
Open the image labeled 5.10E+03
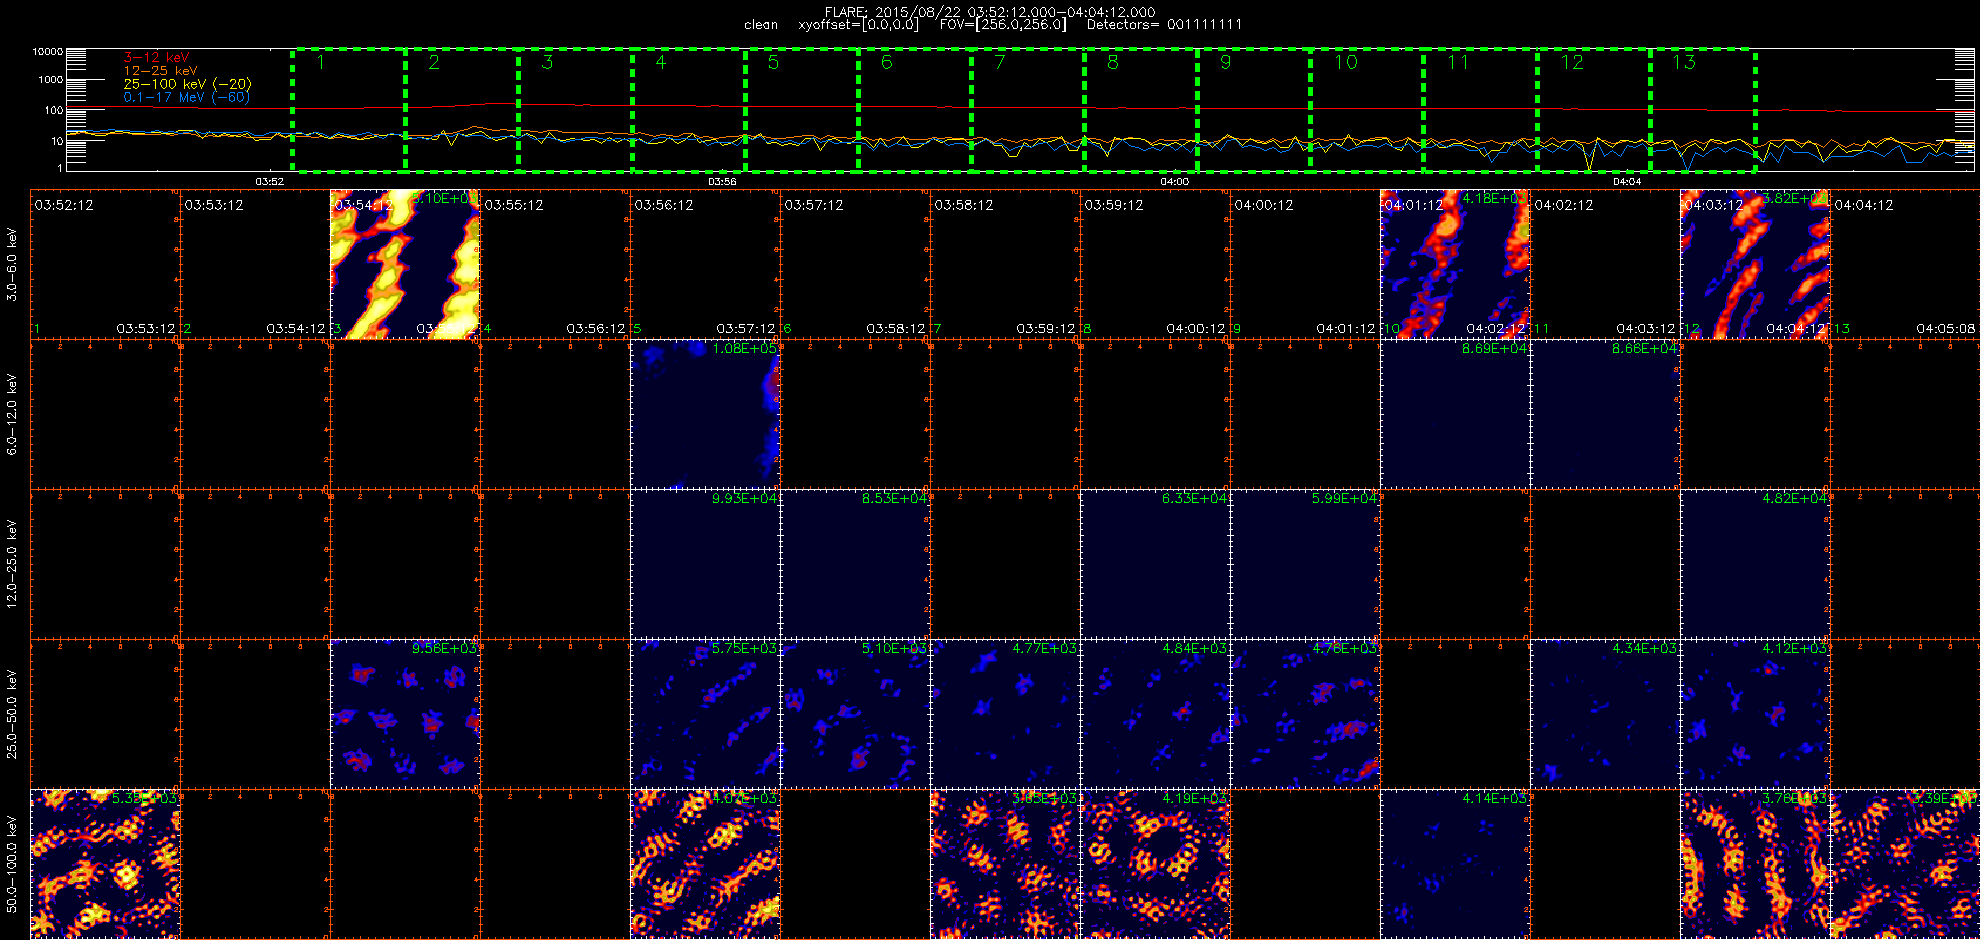click(x=855, y=714)
